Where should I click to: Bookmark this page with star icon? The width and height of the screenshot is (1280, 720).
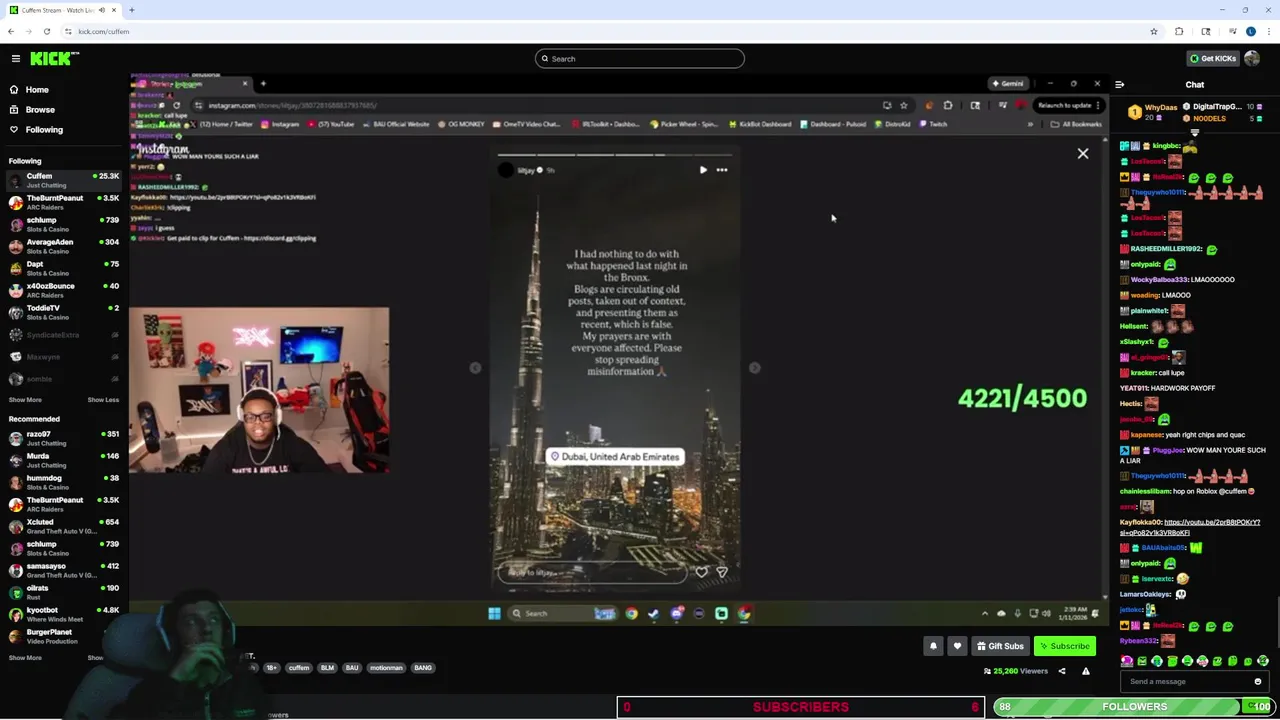(1153, 32)
